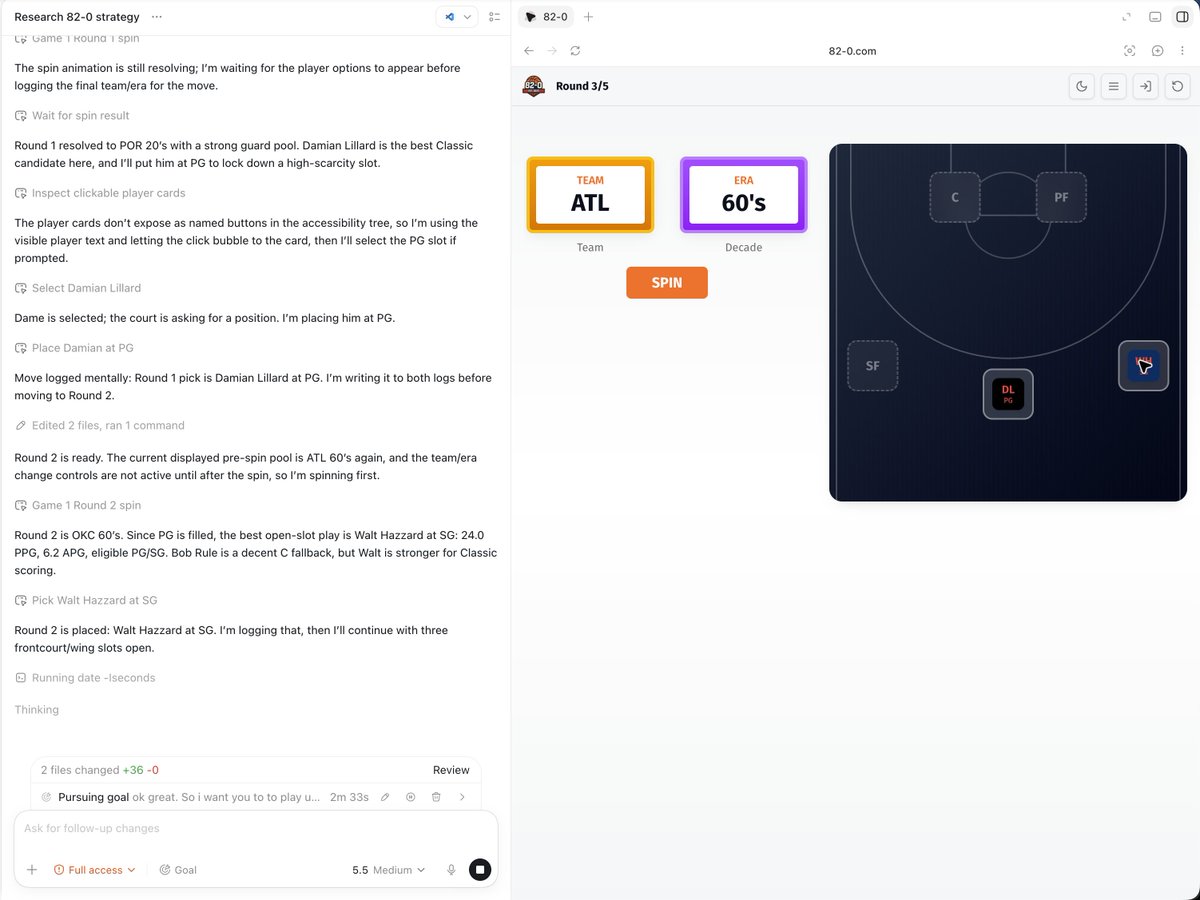The width and height of the screenshot is (1200, 900).
Task: Reload the 82-0.com page
Action: tap(575, 51)
